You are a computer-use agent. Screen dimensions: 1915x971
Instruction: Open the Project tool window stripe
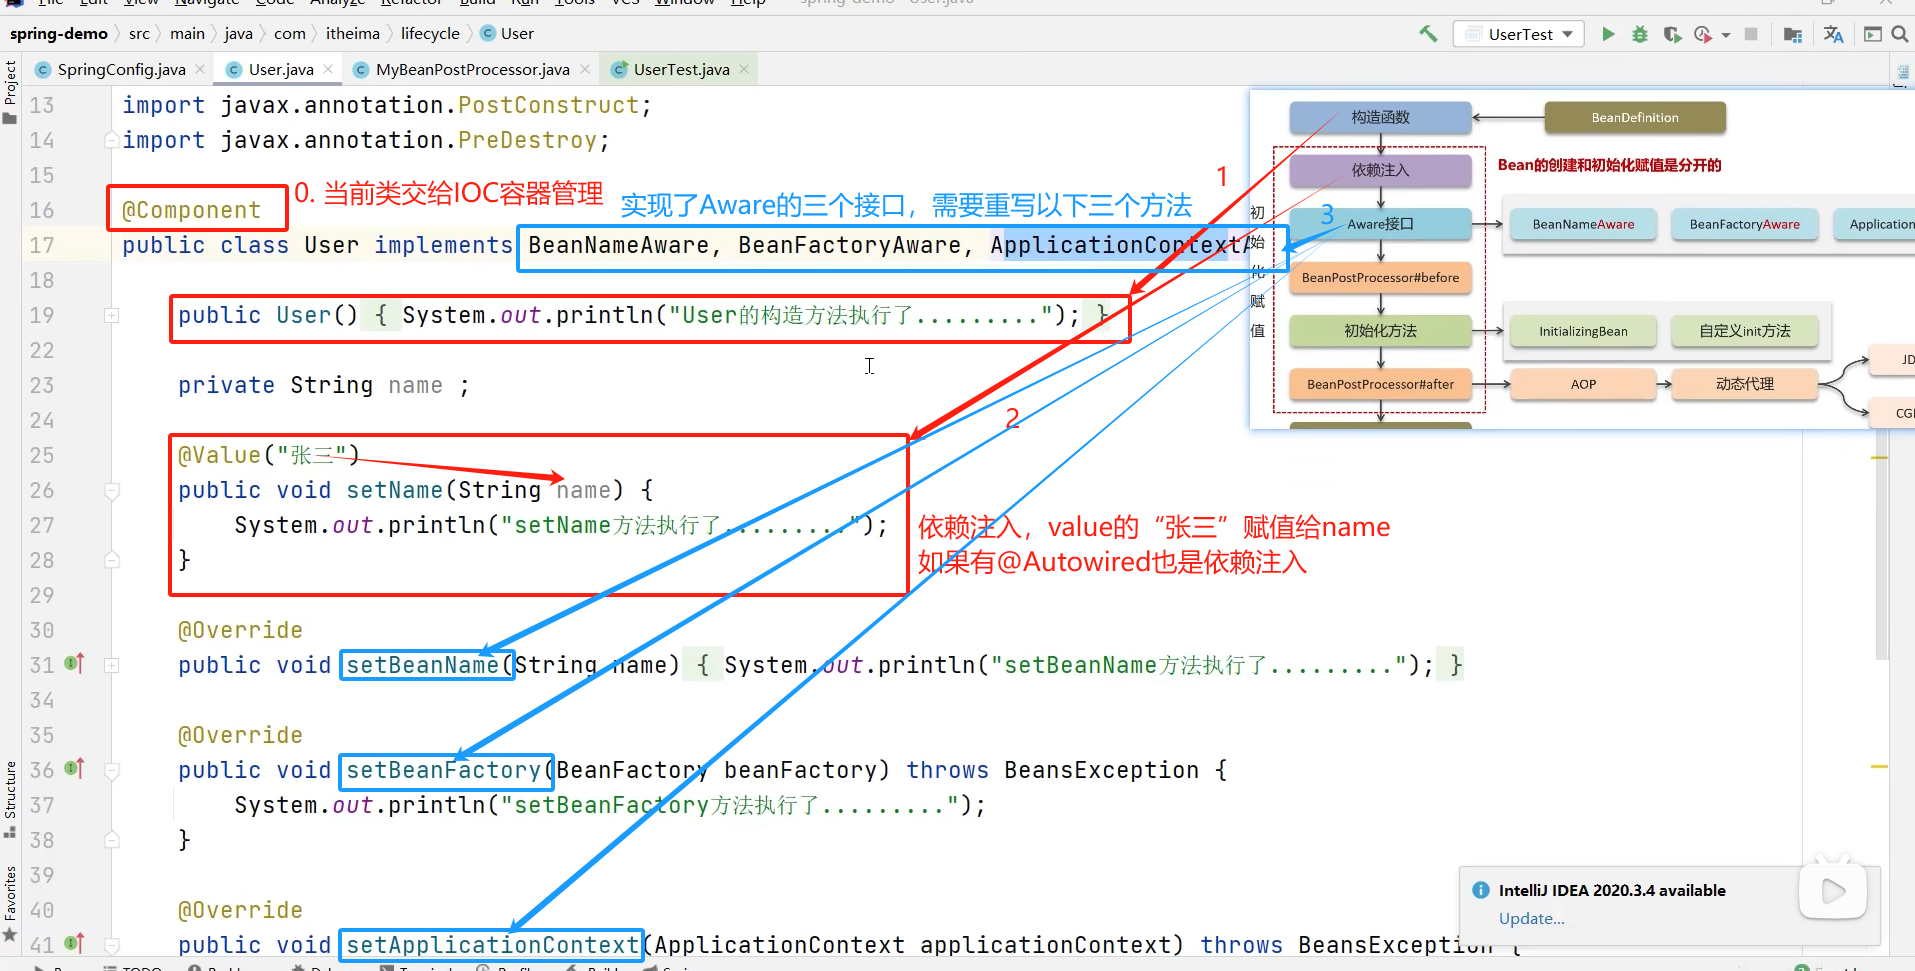coord(10,91)
